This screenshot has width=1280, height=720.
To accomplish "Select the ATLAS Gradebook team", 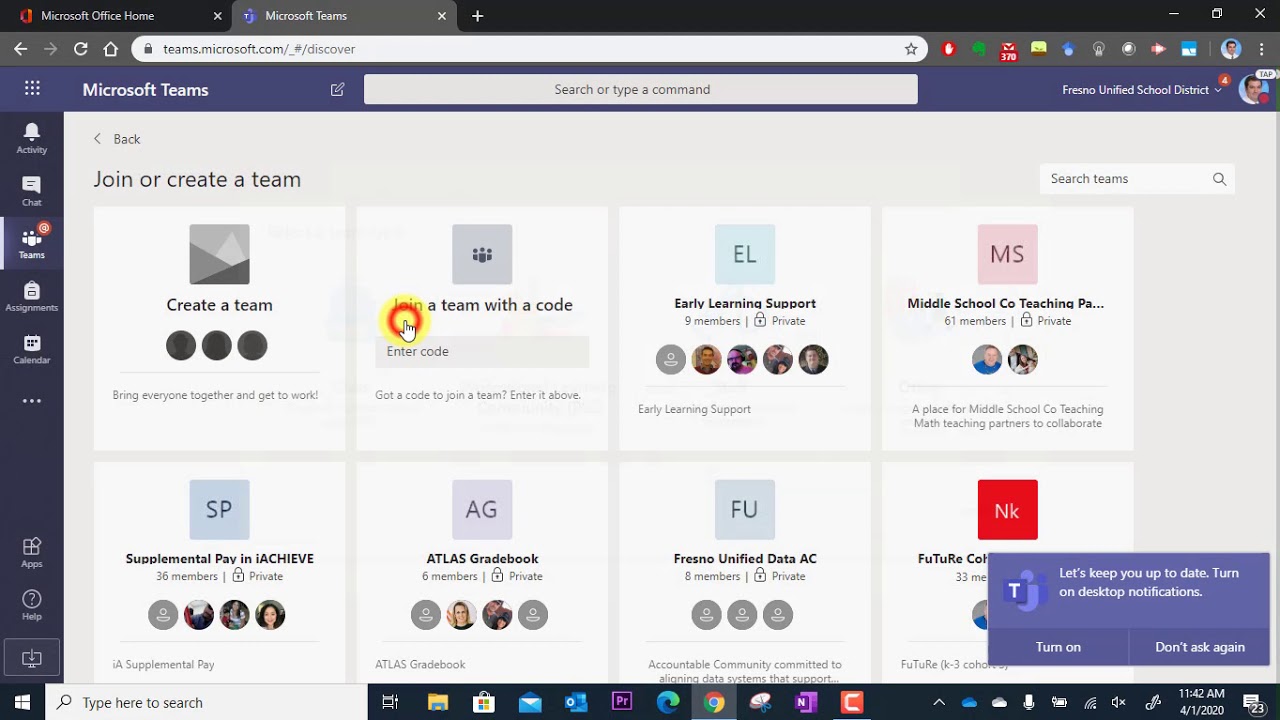I will 482,572.
